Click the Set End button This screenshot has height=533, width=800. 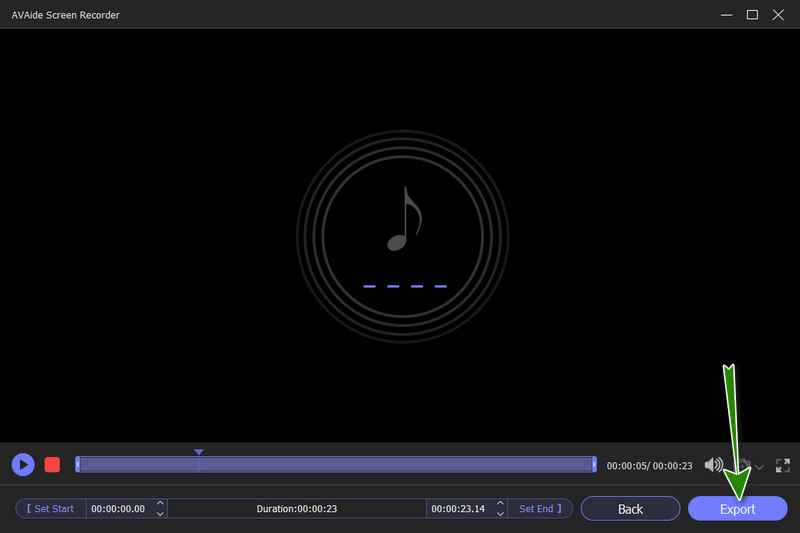pyautogui.click(x=540, y=509)
